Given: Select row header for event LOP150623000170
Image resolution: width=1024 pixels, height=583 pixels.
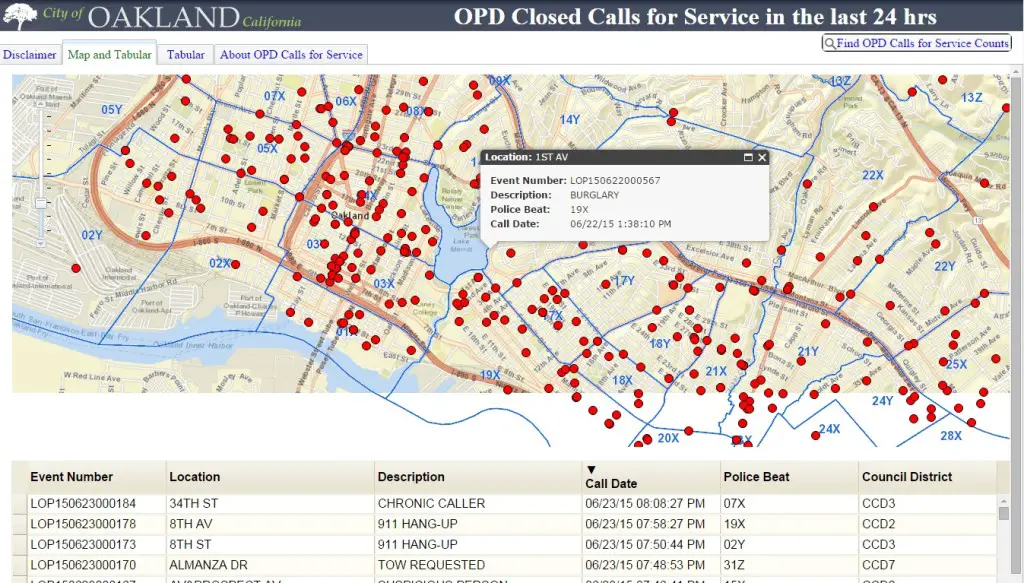Looking at the screenshot, I should (x=19, y=564).
